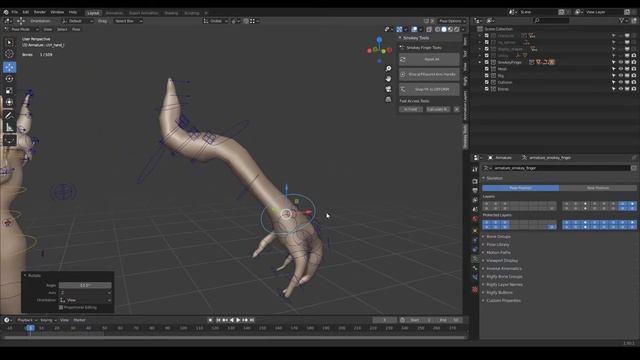
Task: Select the Move tool
Action: 9,67
